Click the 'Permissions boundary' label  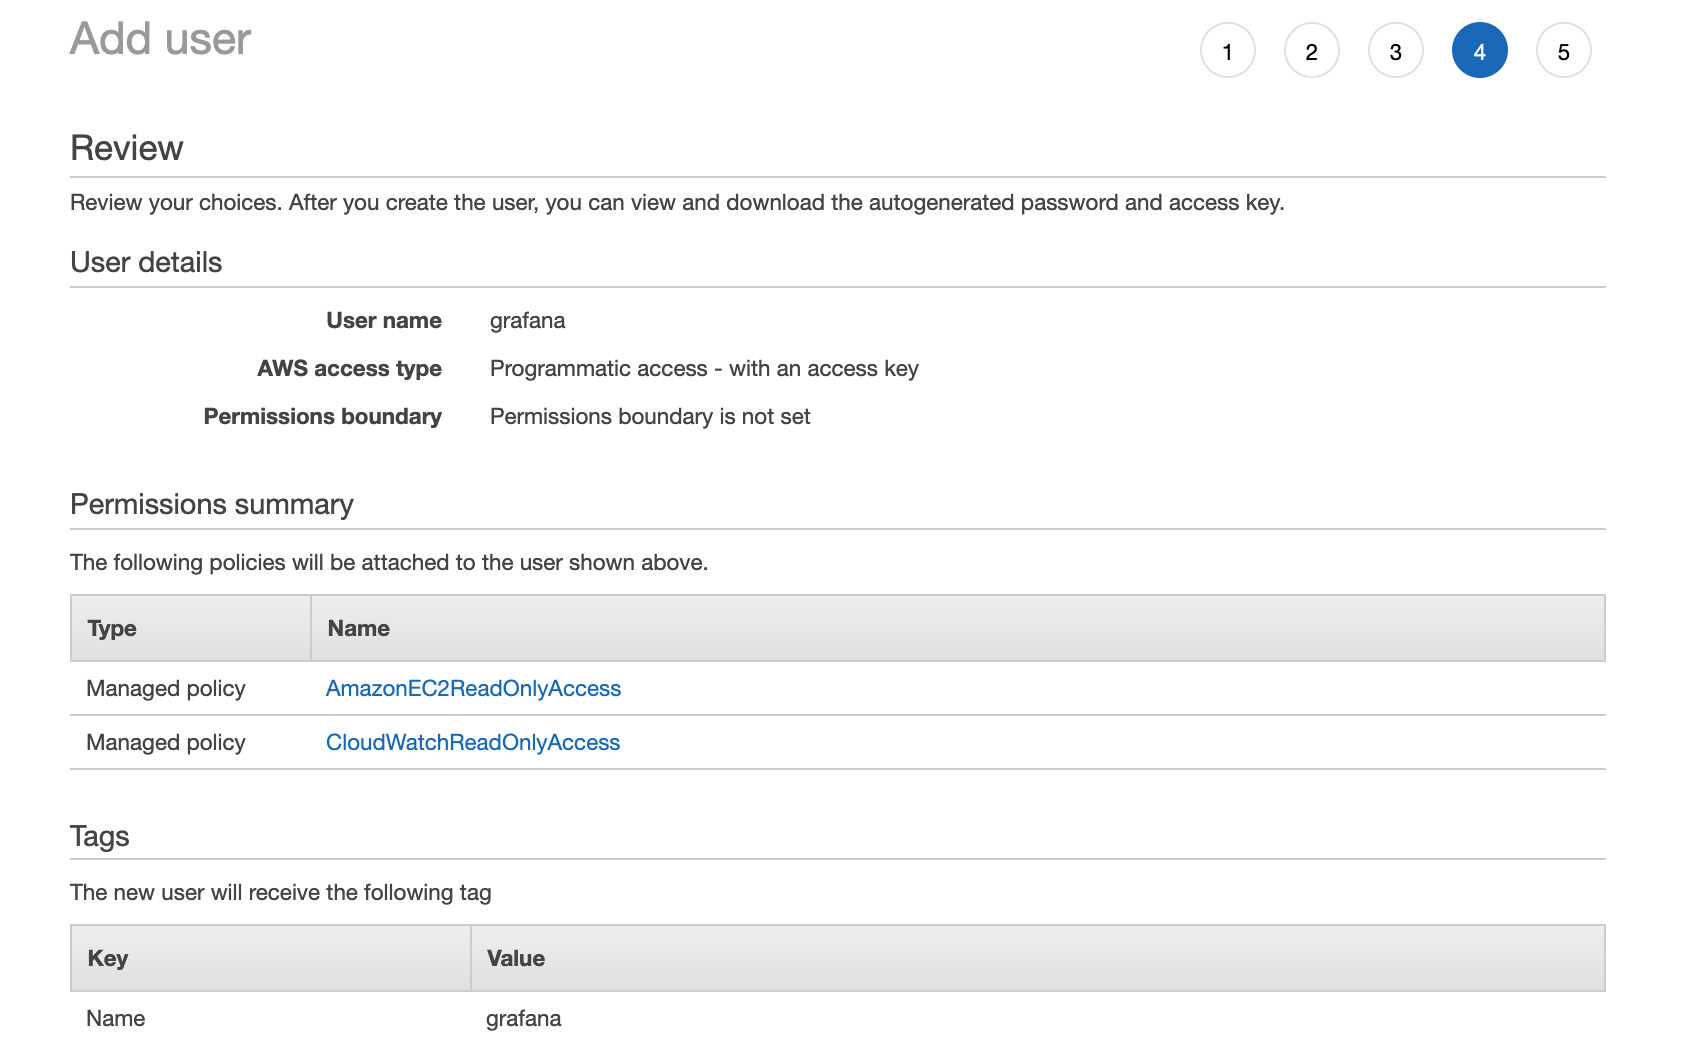[x=322, y=416]
